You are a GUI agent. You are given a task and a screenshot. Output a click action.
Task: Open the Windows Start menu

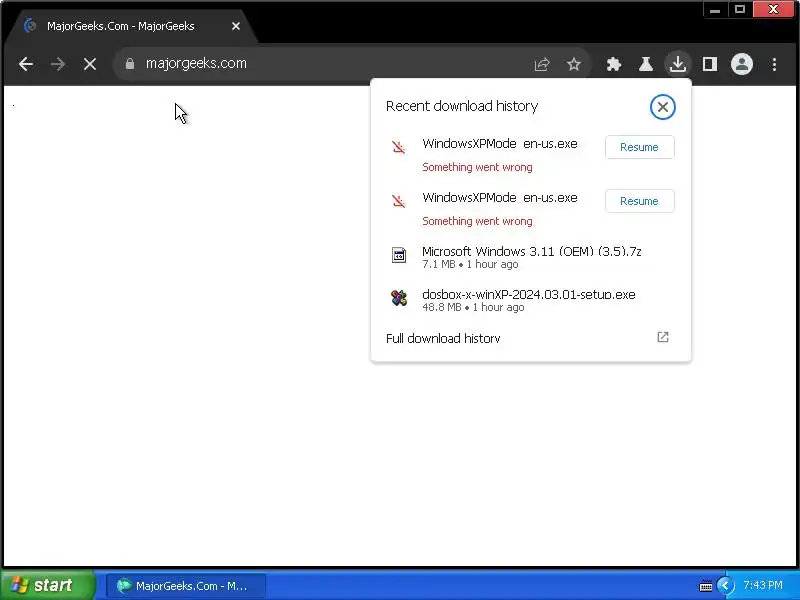pos(47,585)
